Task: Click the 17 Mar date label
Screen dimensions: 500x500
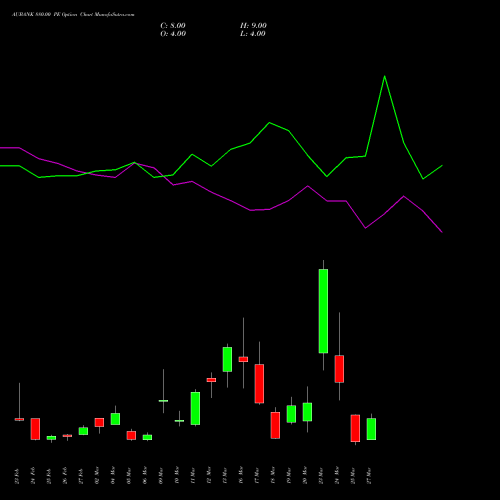Action: tap(257, 476)
